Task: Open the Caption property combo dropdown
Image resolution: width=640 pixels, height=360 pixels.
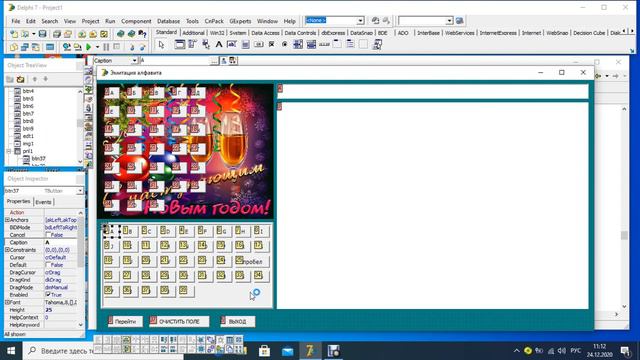Action: pyautogui.click(x=134, y=61)
